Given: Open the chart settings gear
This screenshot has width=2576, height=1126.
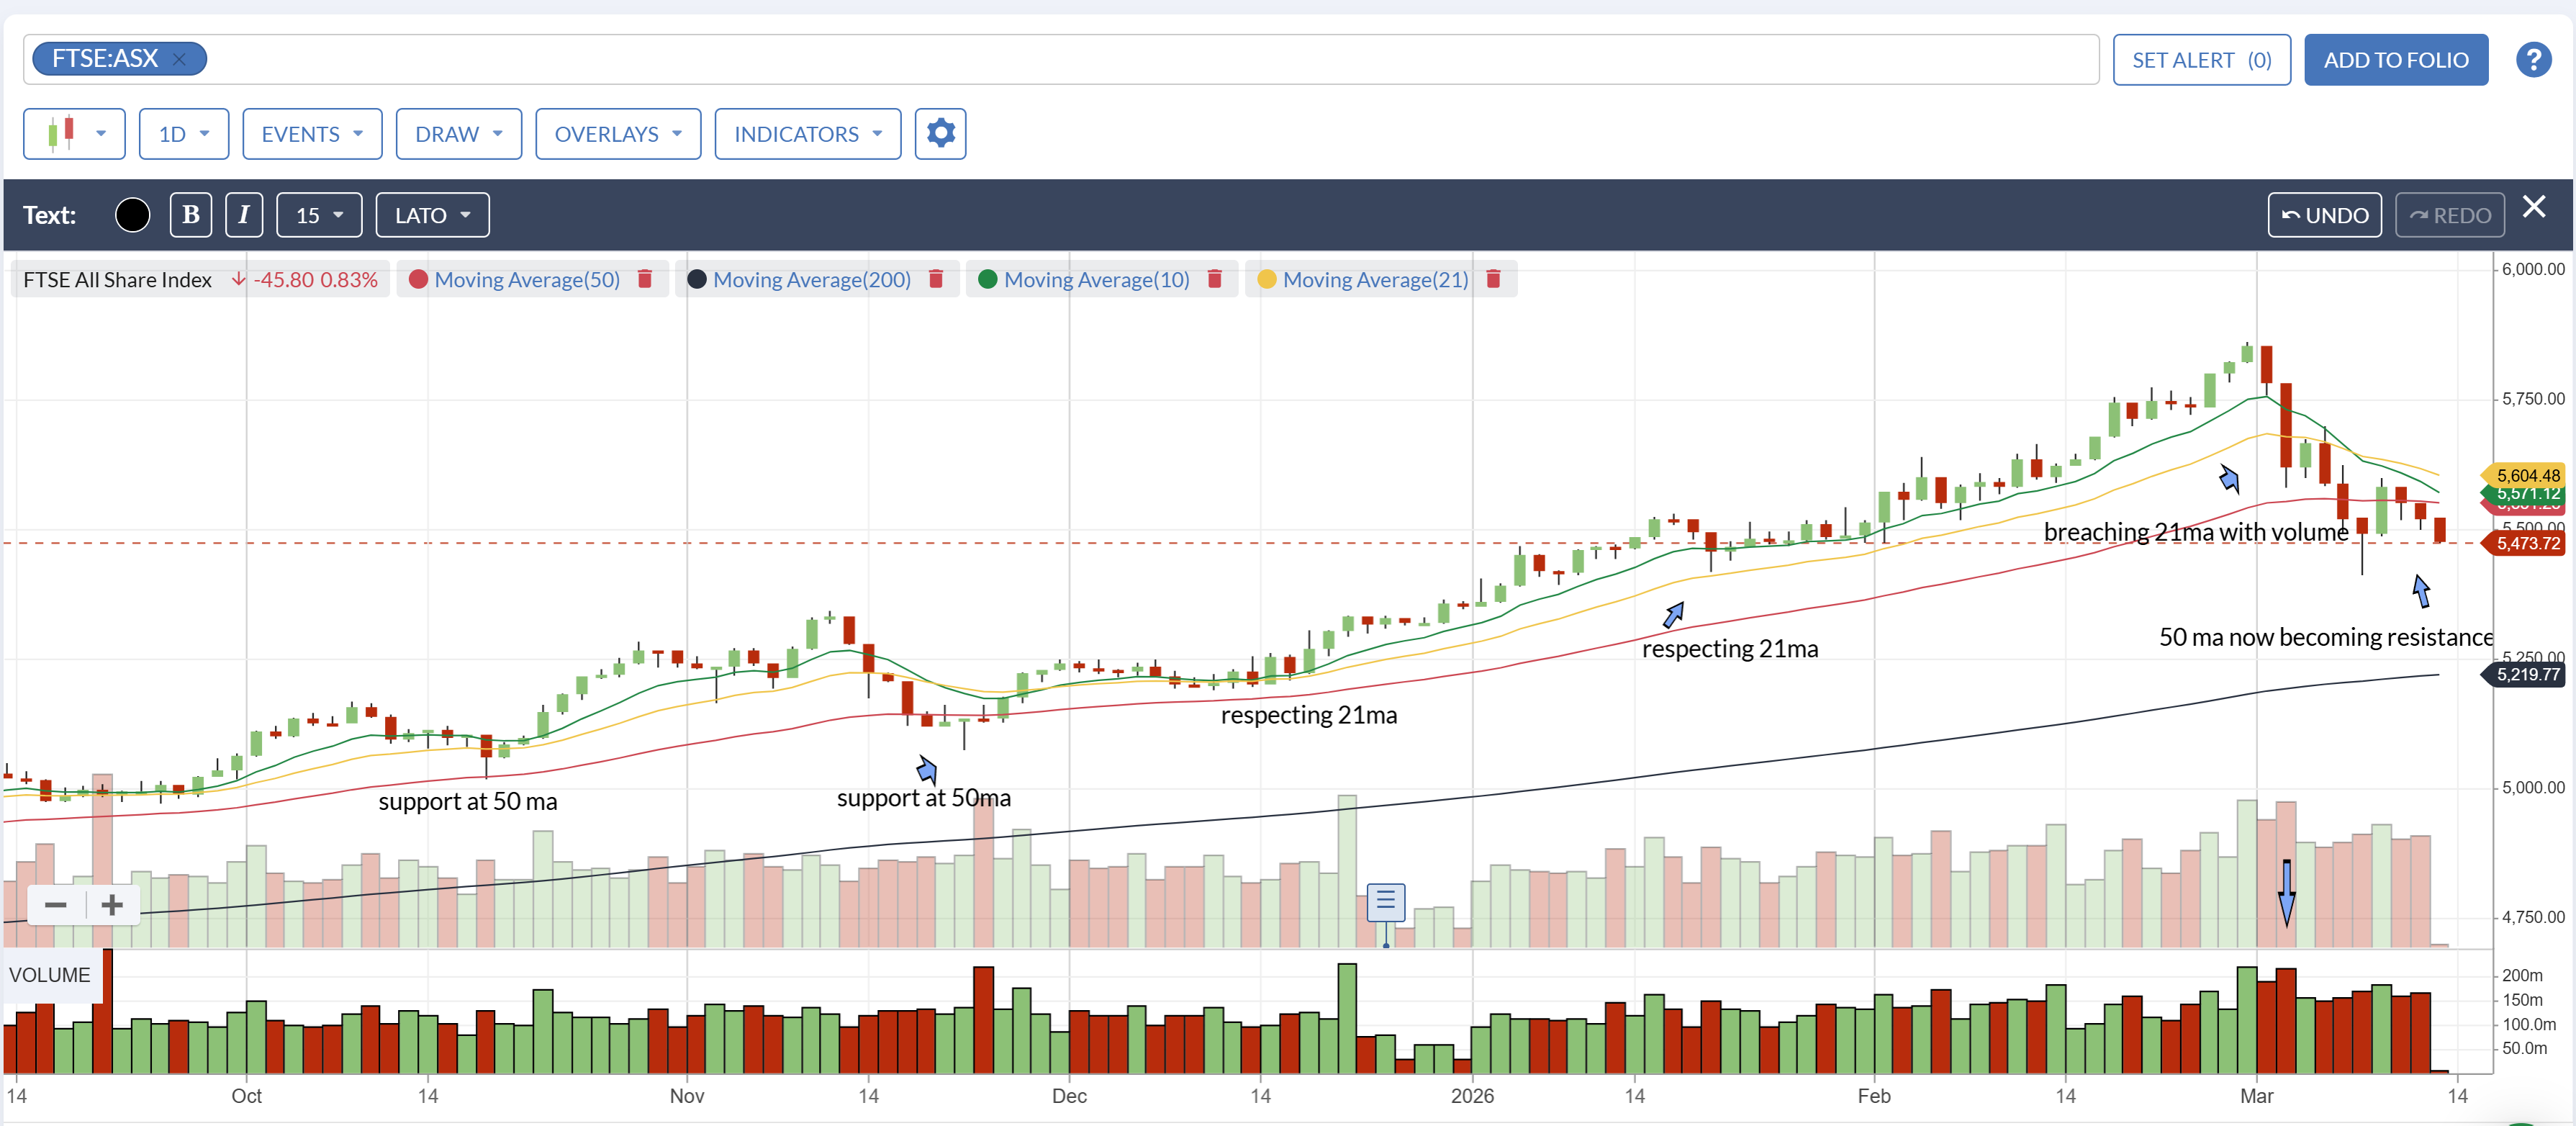Looking at the screenshot, I should pyautogui.click(x=940, y=133).
